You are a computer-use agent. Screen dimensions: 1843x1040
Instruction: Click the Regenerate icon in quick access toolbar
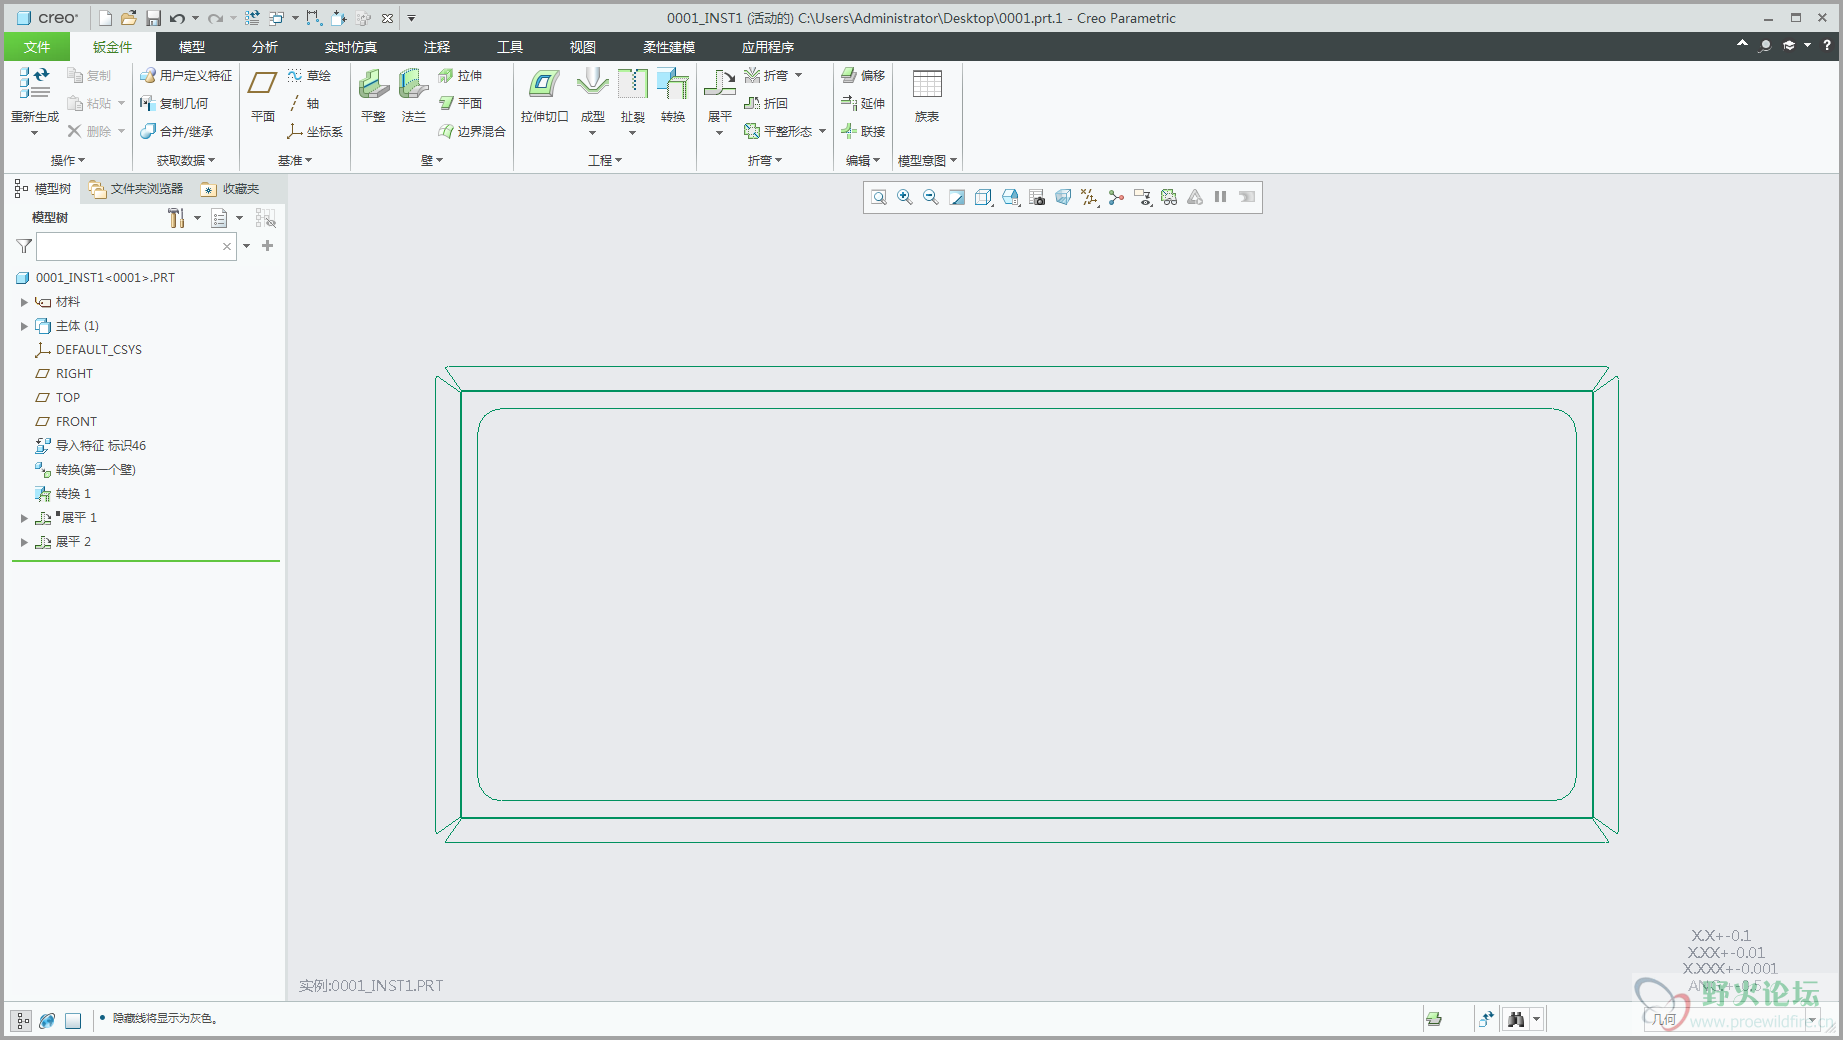252,18
